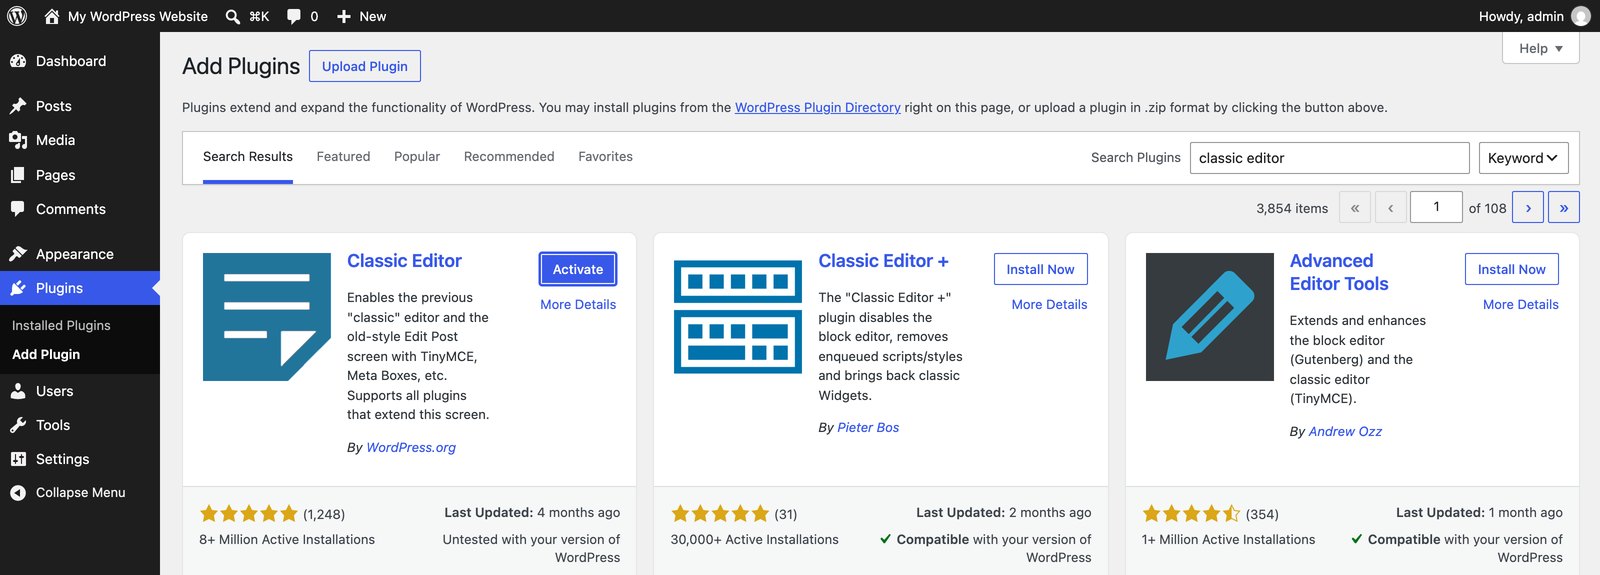Switch to the Search Results tab

(248, 157)
